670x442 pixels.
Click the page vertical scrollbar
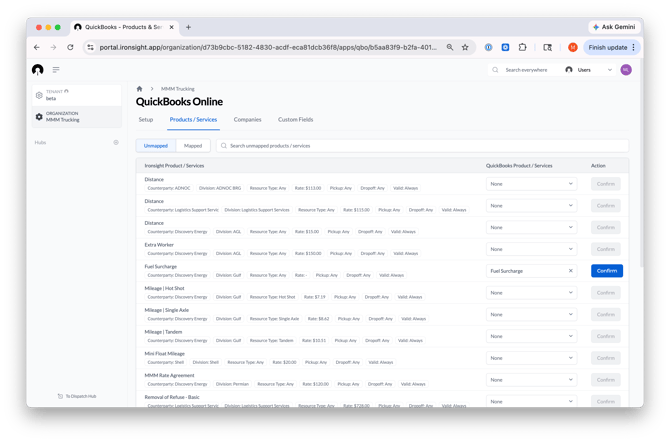pos(641,162)
